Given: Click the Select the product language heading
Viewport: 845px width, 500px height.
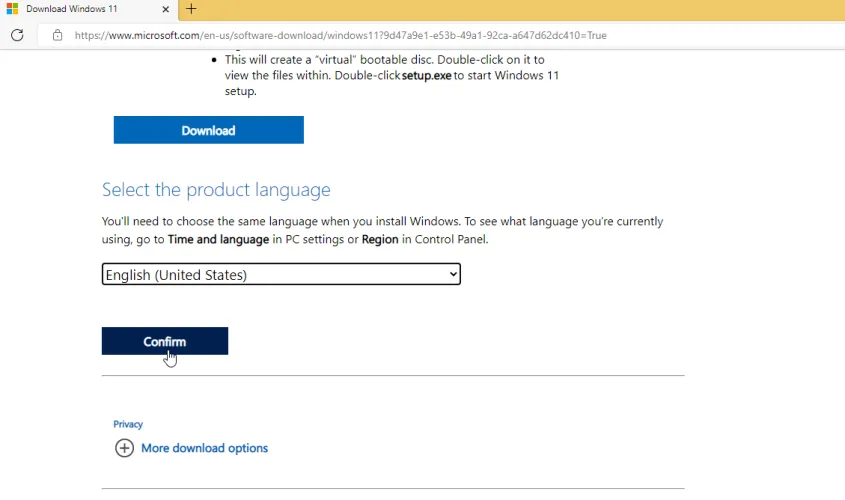Looking at the screenshot, I should pos(216,189).
